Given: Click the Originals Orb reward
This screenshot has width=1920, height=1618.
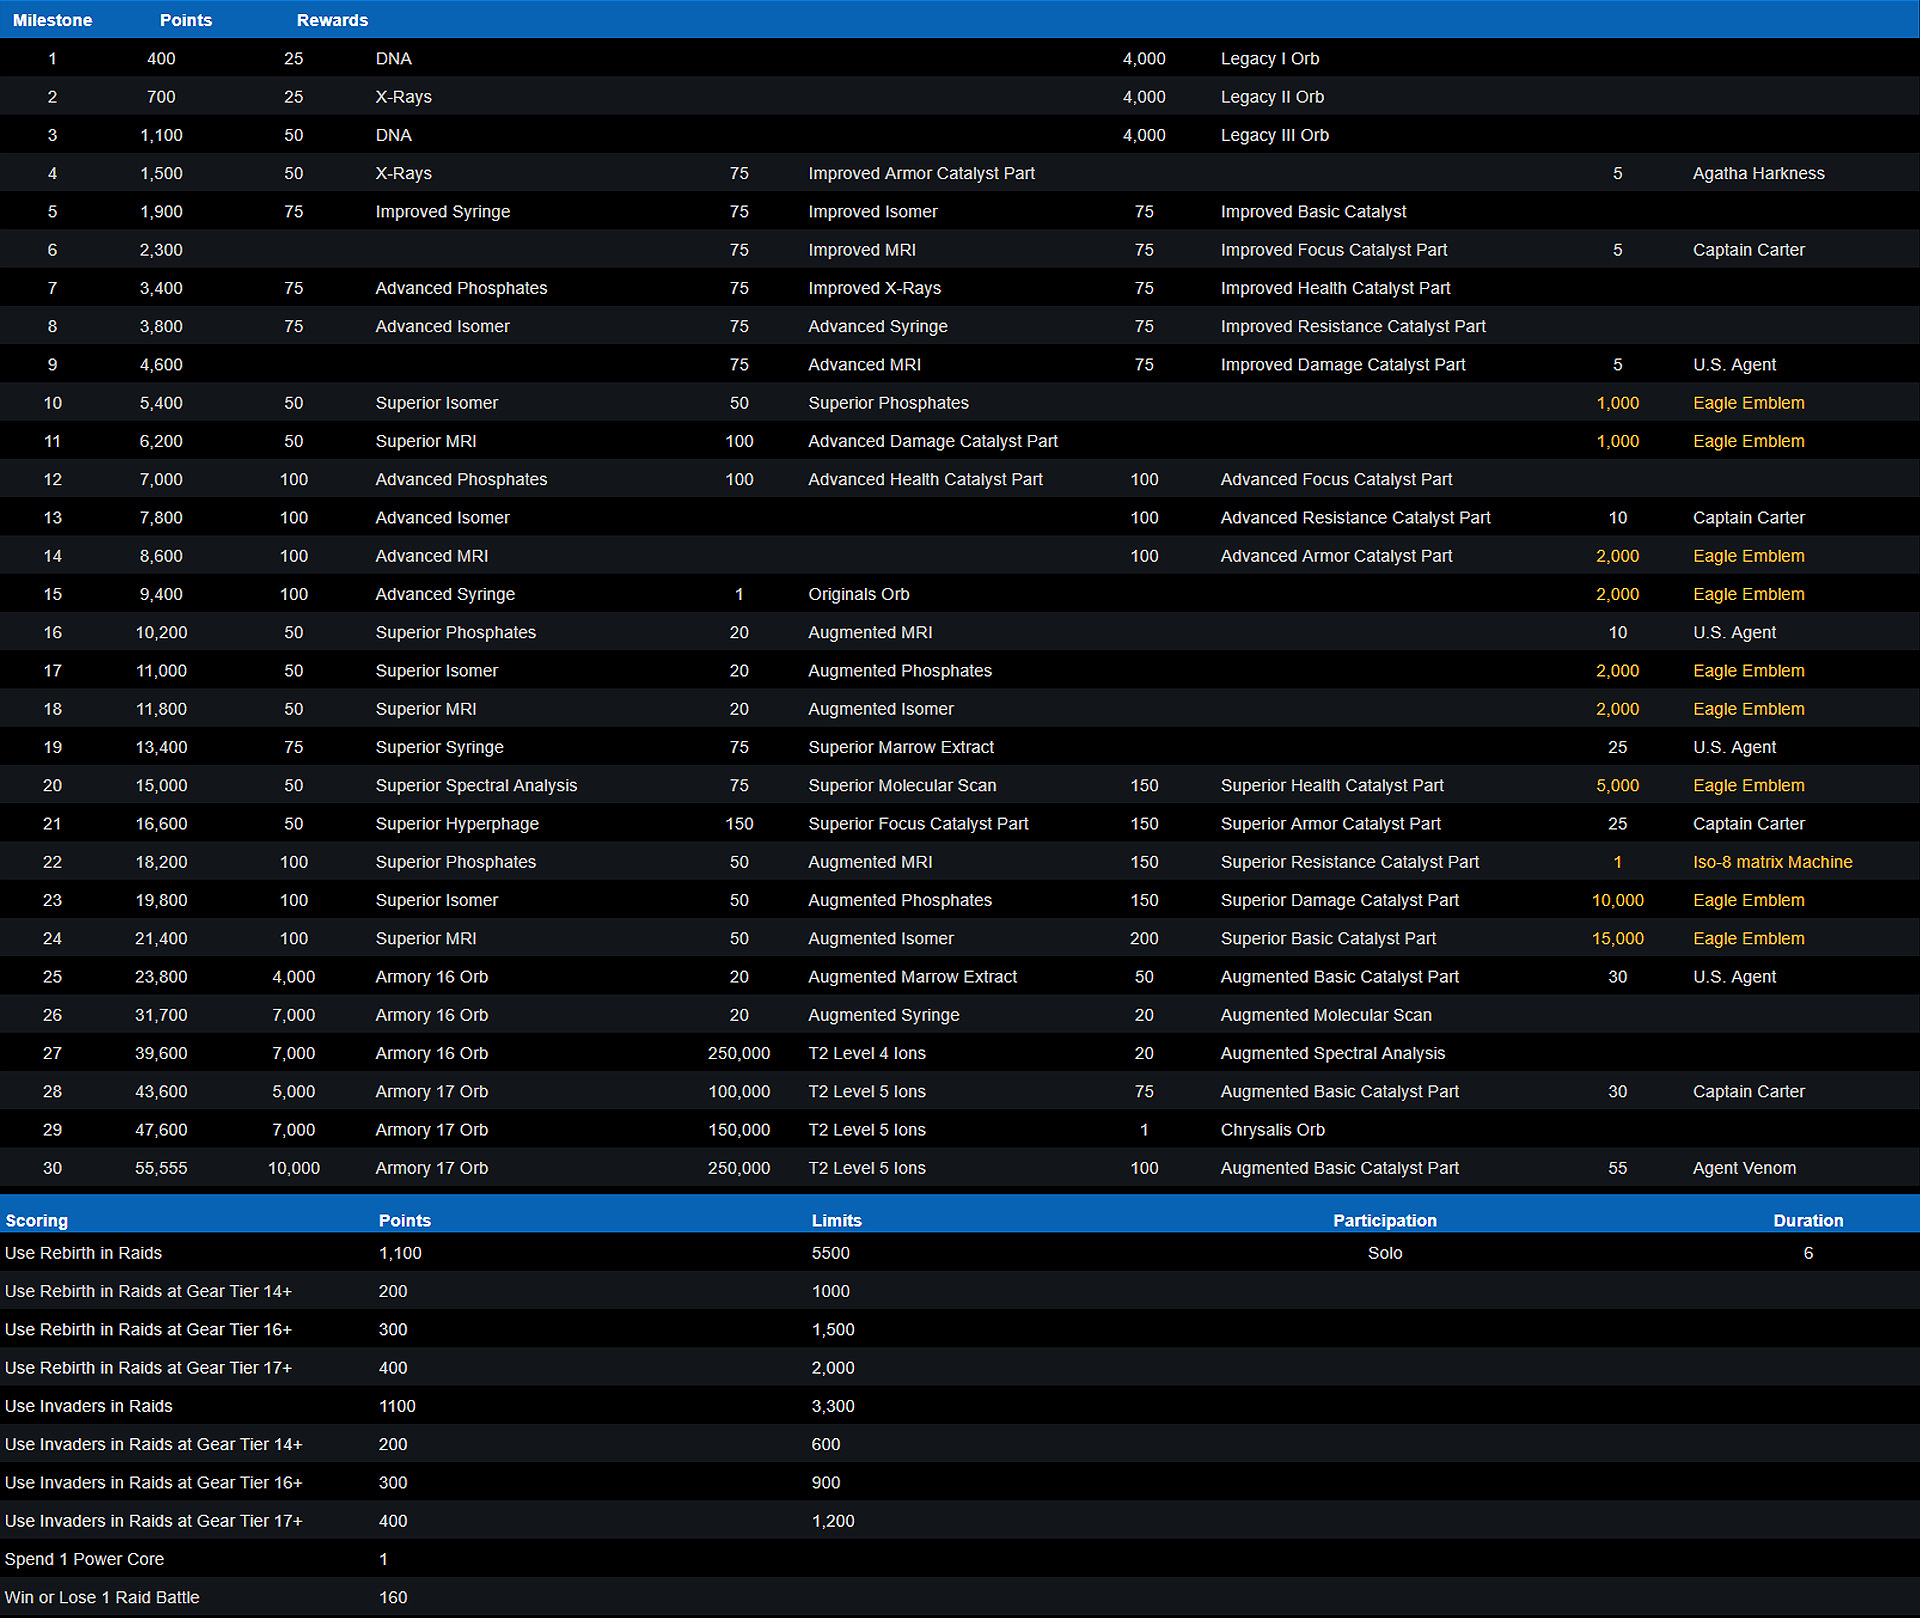Looking at the screenshot, I should pyautogui.click(x=858, y=594).
